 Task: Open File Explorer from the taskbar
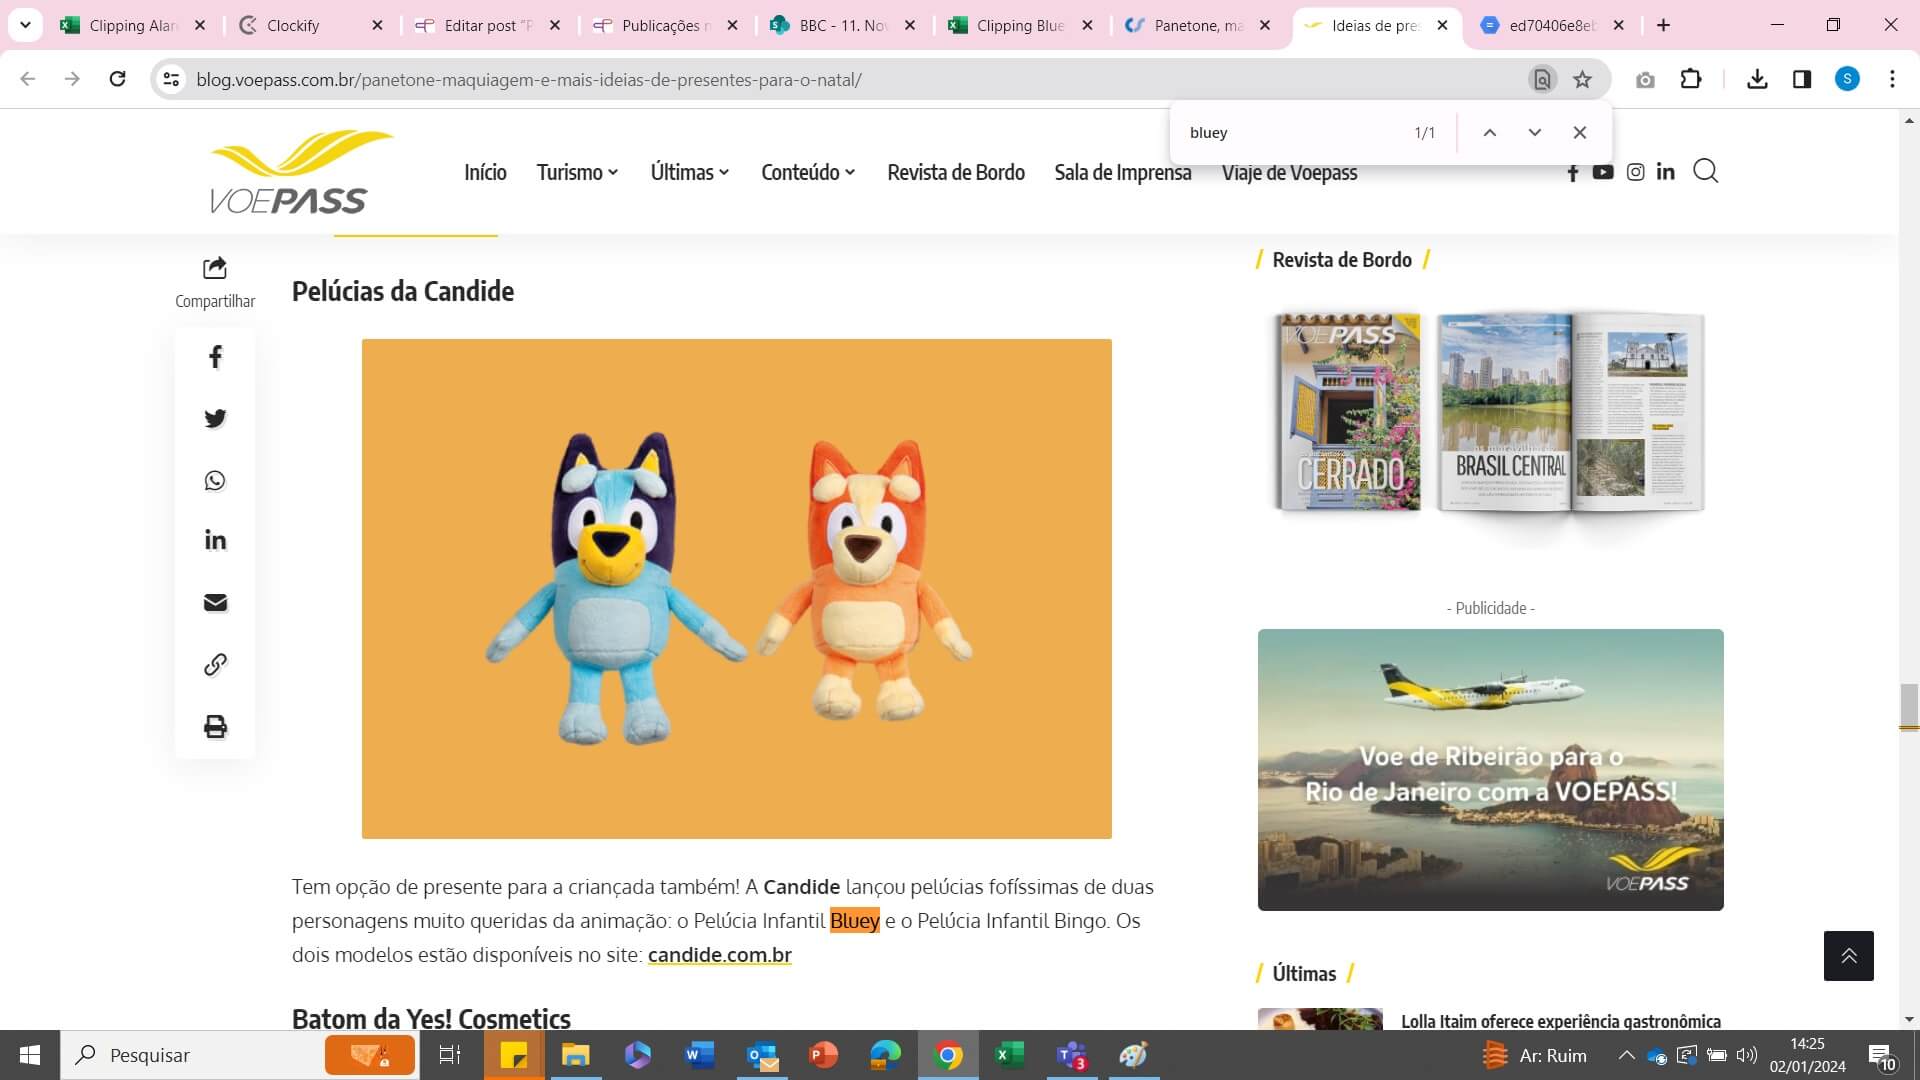(x=575, y=1055)
